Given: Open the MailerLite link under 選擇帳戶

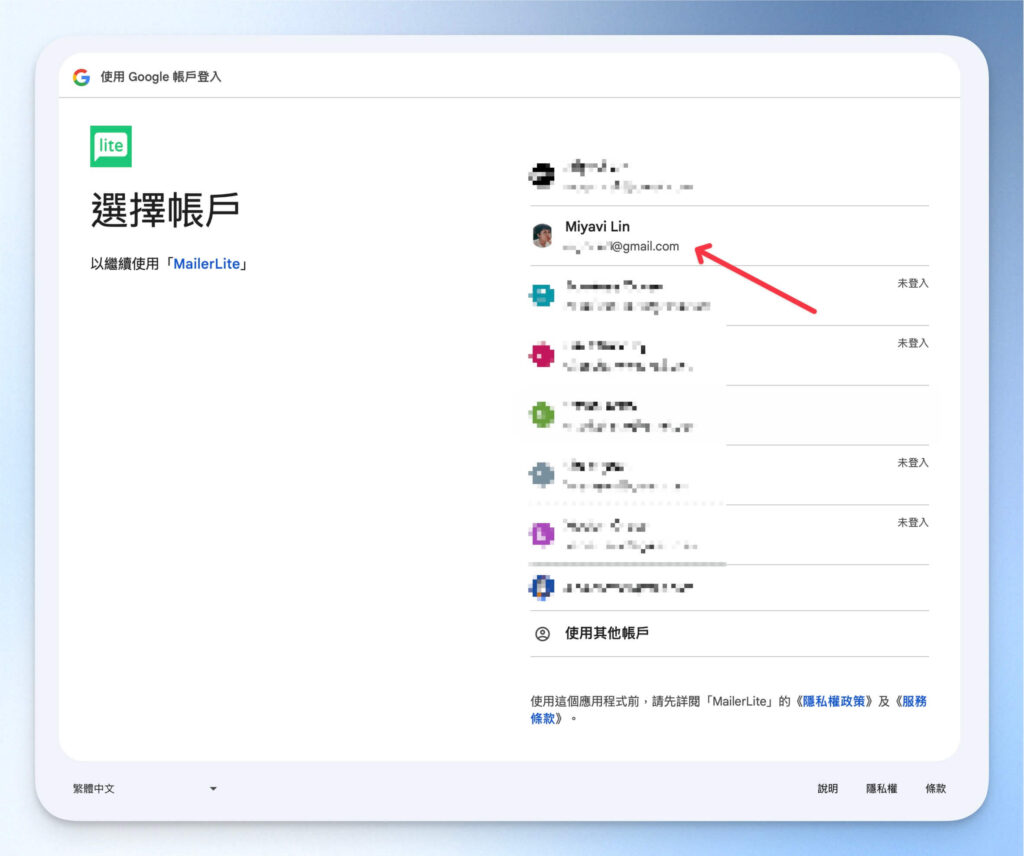Looking at the screenshot, I should pyautogui.click(x=207, y=264).
